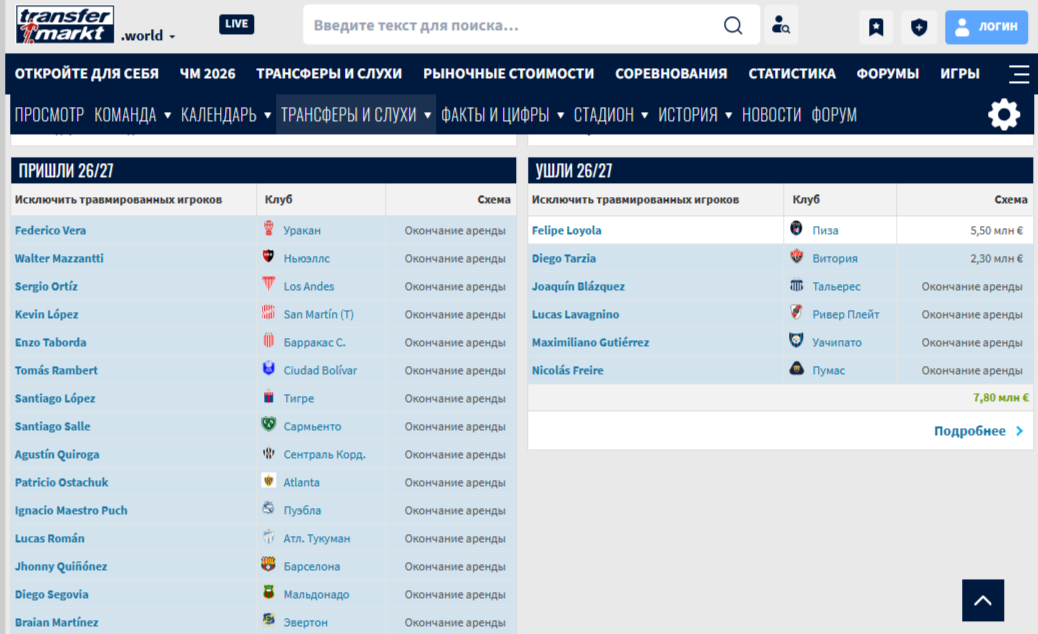Click the Сентраль Корд. club crest
The height and width of the screenshot is (634, 1038).
tap(269, 453)
